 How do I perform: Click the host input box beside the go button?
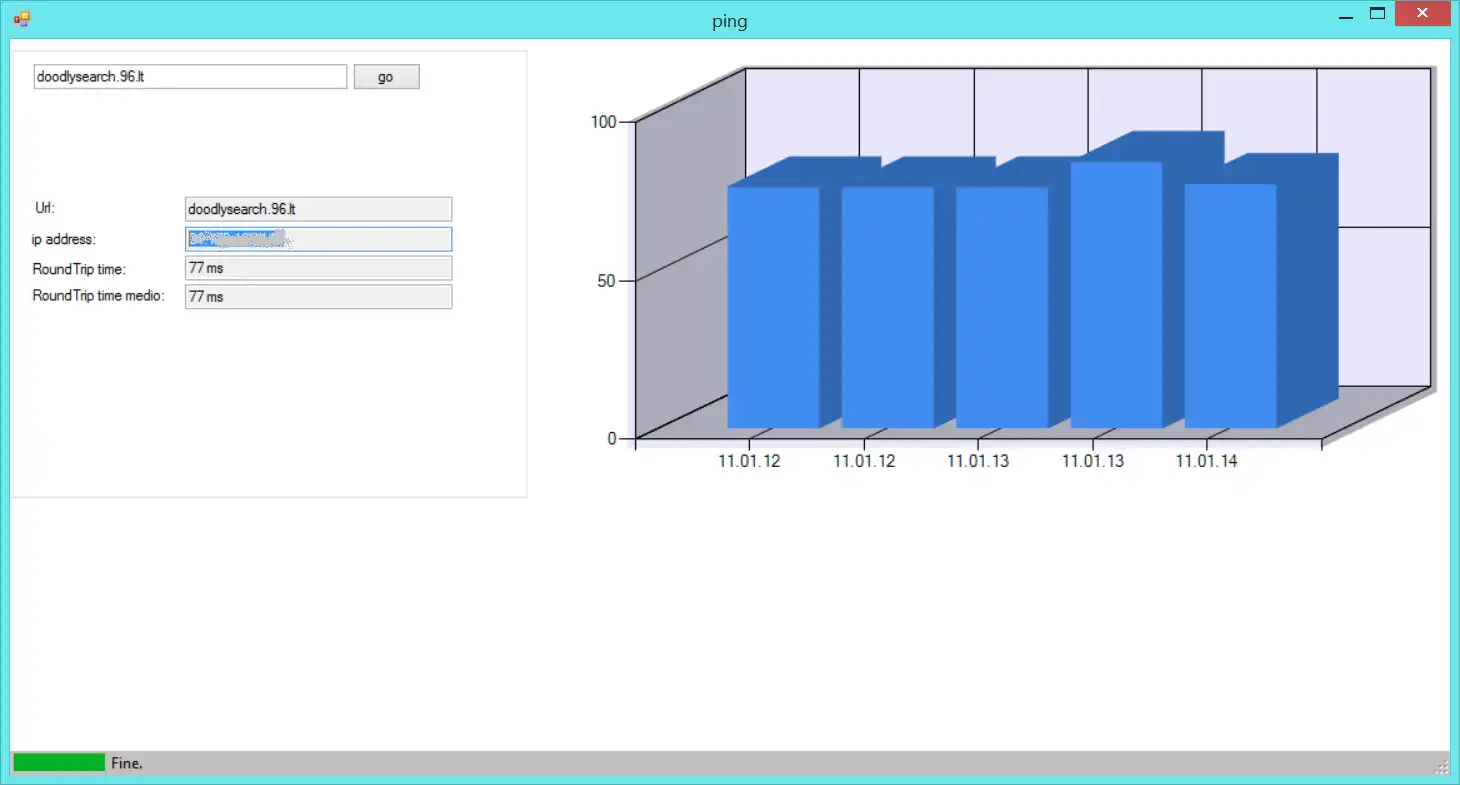(x=190, y=77)
